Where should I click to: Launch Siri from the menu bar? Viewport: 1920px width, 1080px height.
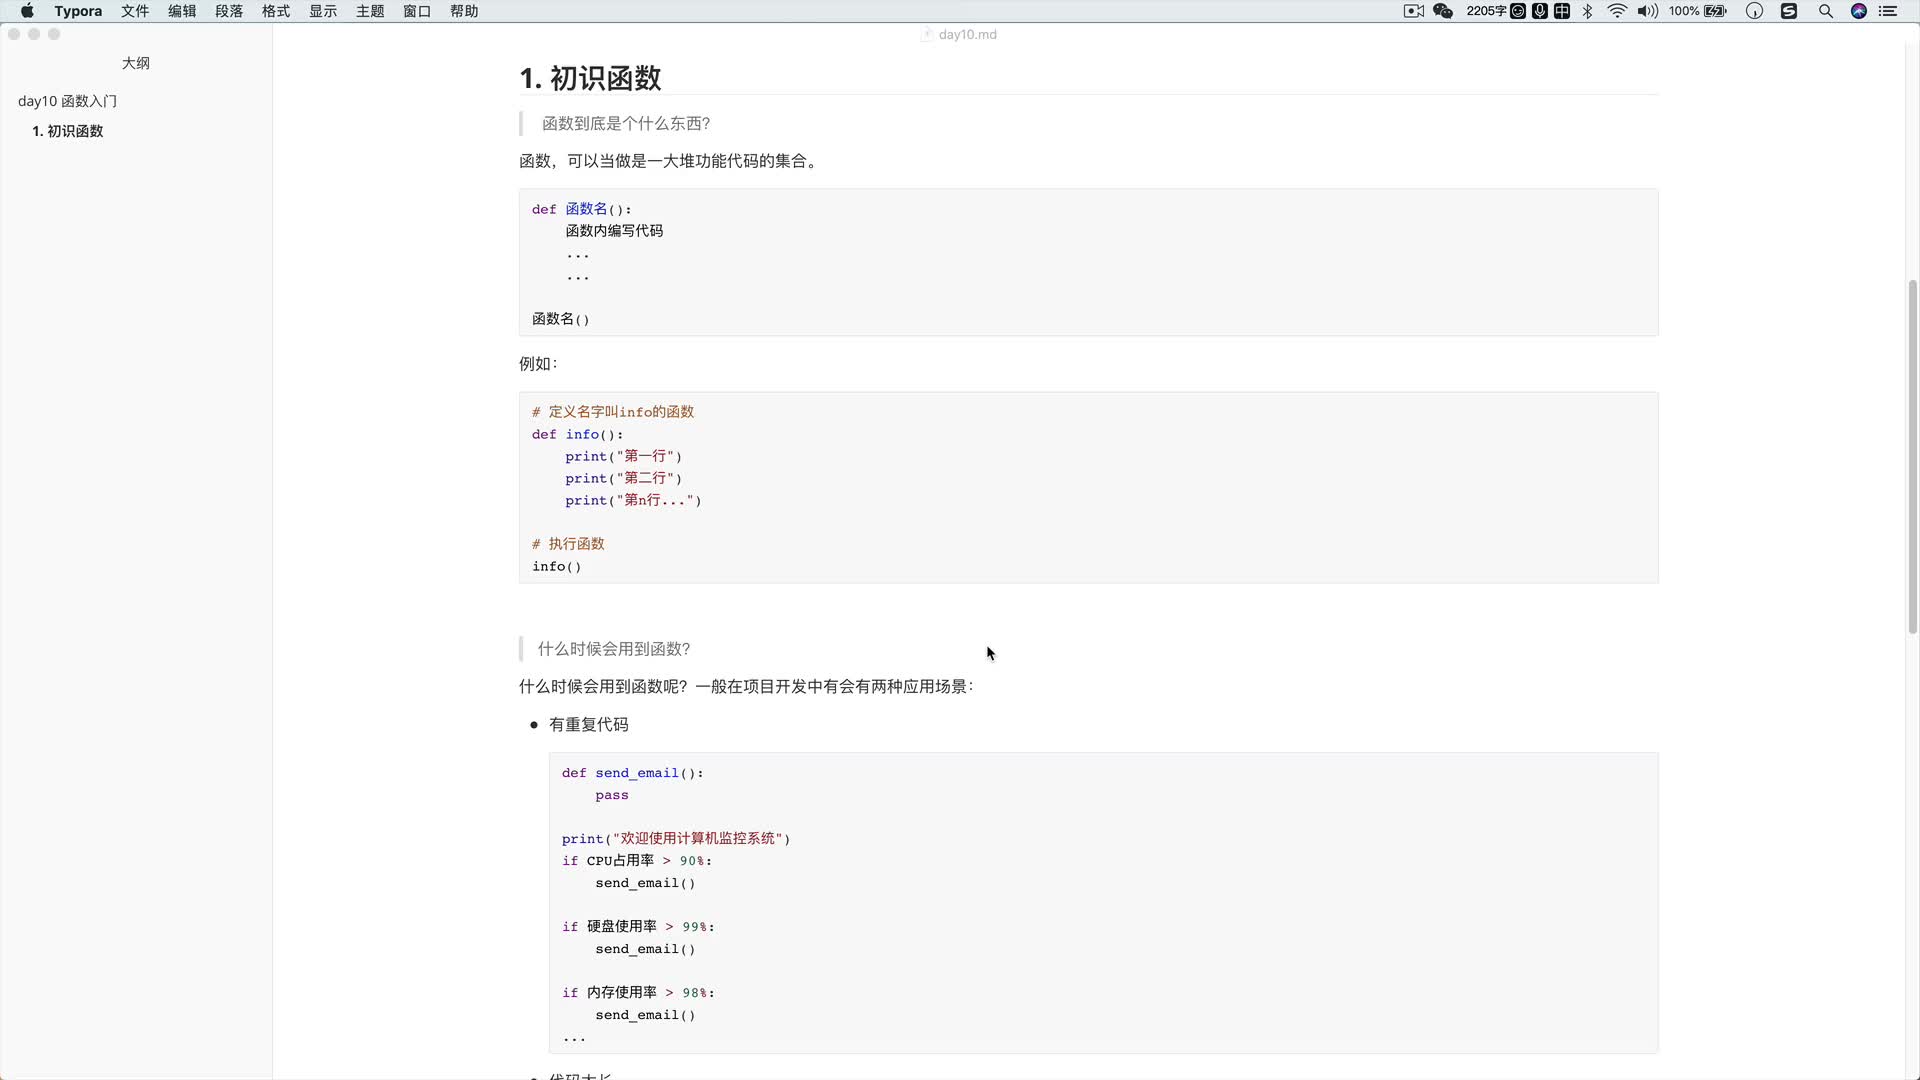point(1859,11)
